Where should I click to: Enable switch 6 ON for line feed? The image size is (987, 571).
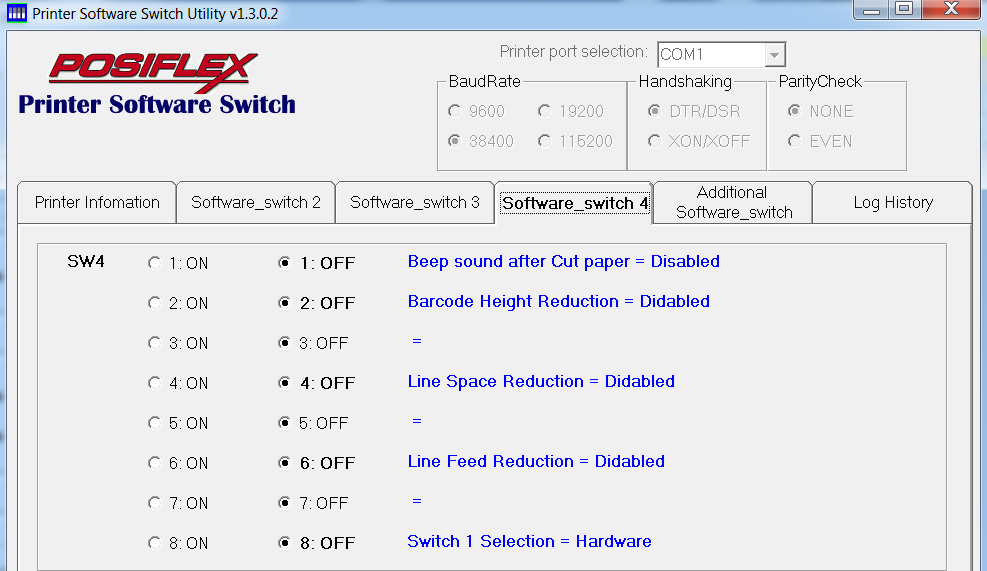coord(154,463)
